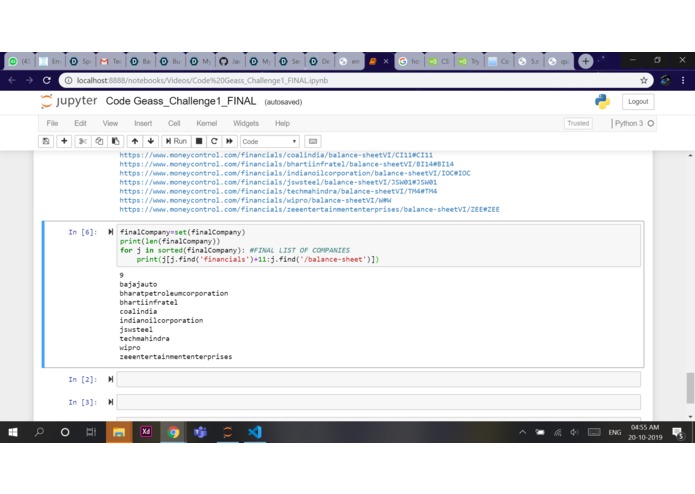Image resolution: width=695 pixels, height=494 pixels.
Task: Open the jswsteel balance-sheet link
Action: (278, 182)
